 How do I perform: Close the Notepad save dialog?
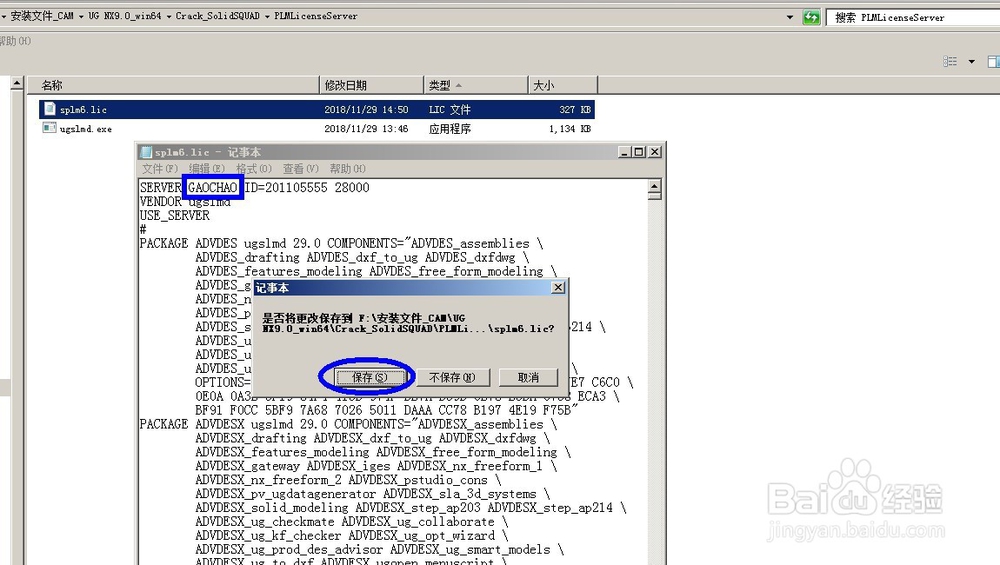pyautogui.click(x=558, y=288)
